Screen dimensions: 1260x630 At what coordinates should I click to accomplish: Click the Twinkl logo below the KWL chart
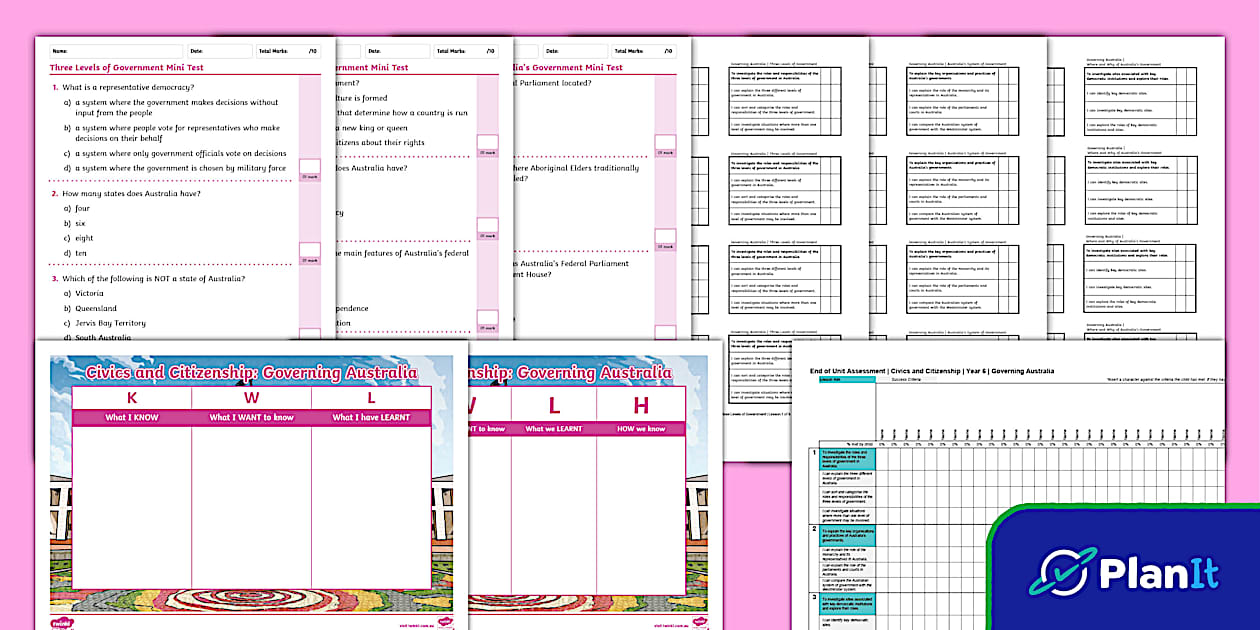(62, 621)
